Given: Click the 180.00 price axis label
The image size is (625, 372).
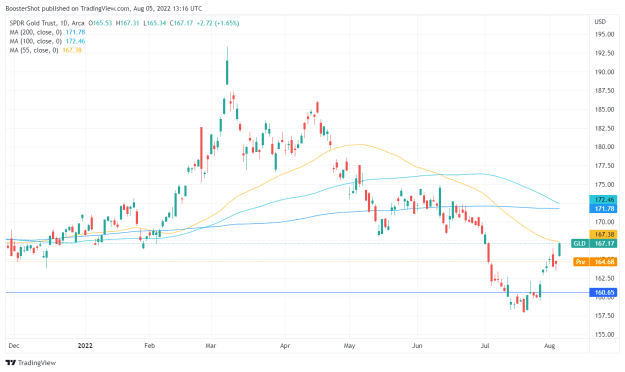Looking at the screenshot, I should 604,147.
